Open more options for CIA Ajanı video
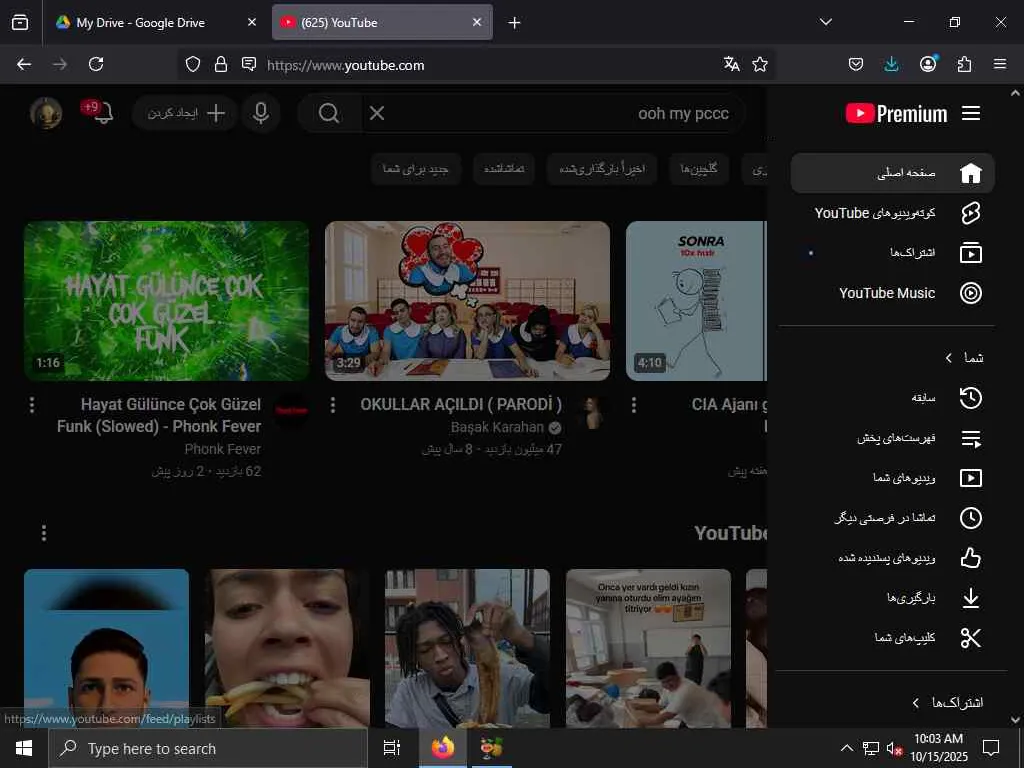This screenshot has height=768, width=1024. (x=634, y=405)
